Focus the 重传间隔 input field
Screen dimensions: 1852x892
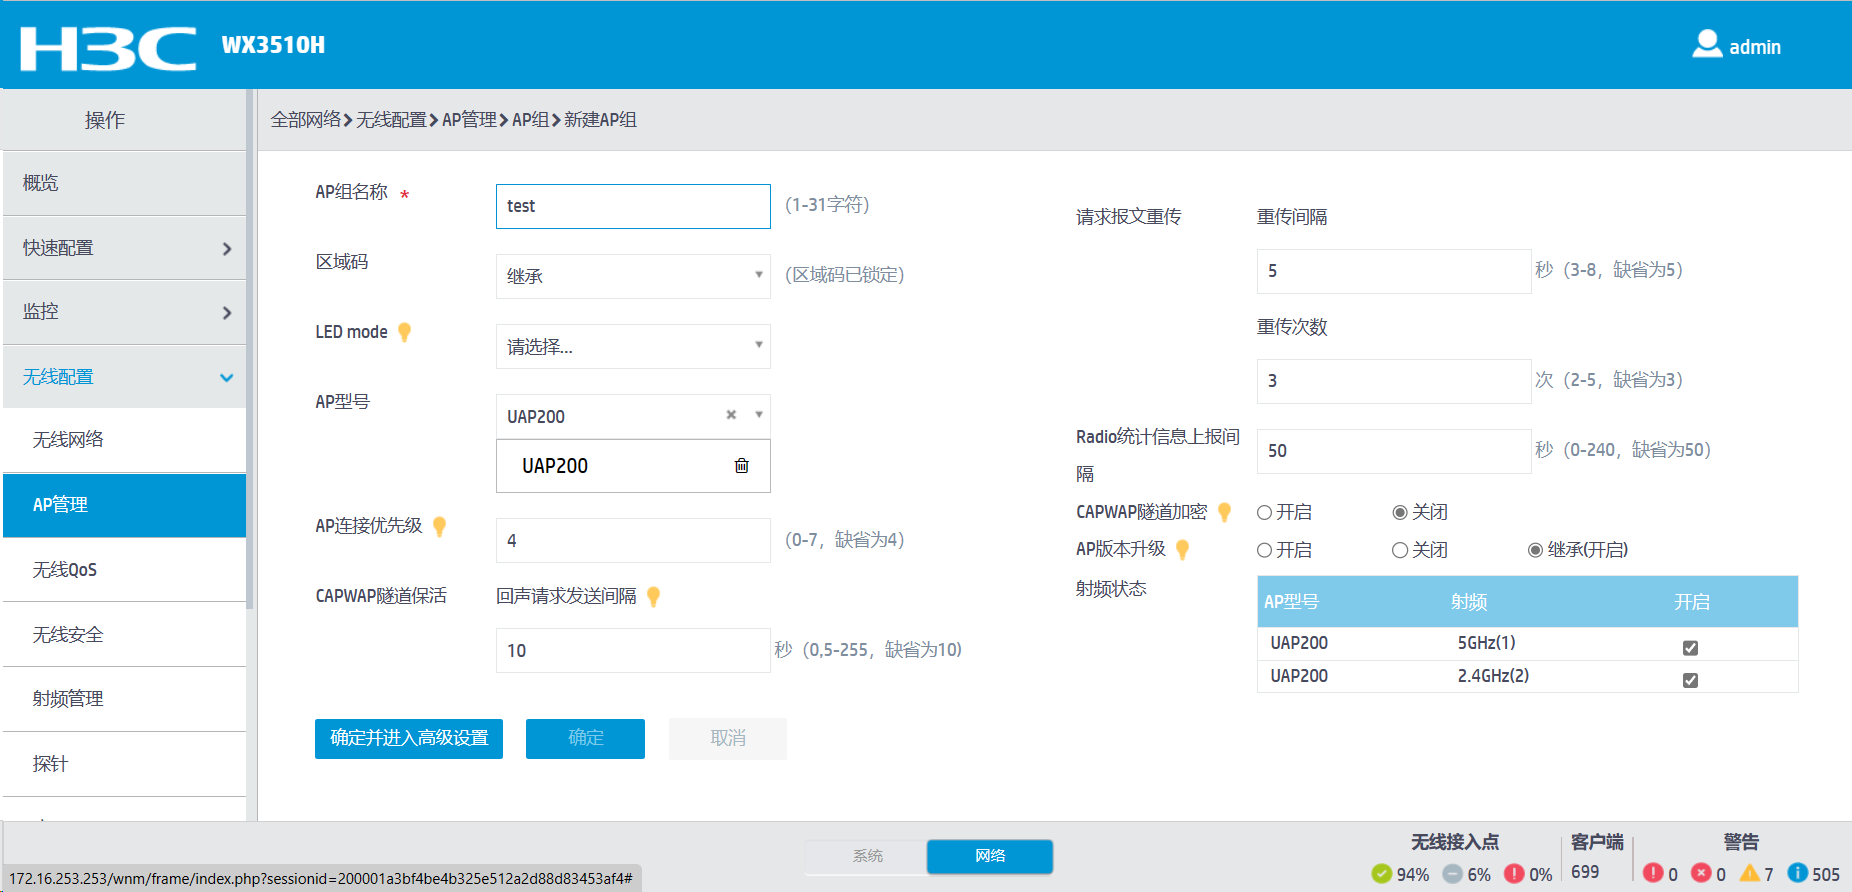[x=1394, y=271]
